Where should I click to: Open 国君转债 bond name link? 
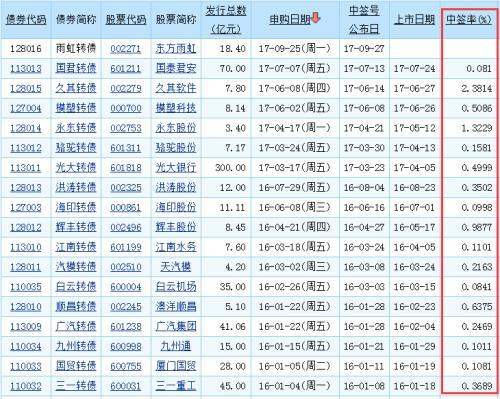[76, 68]
